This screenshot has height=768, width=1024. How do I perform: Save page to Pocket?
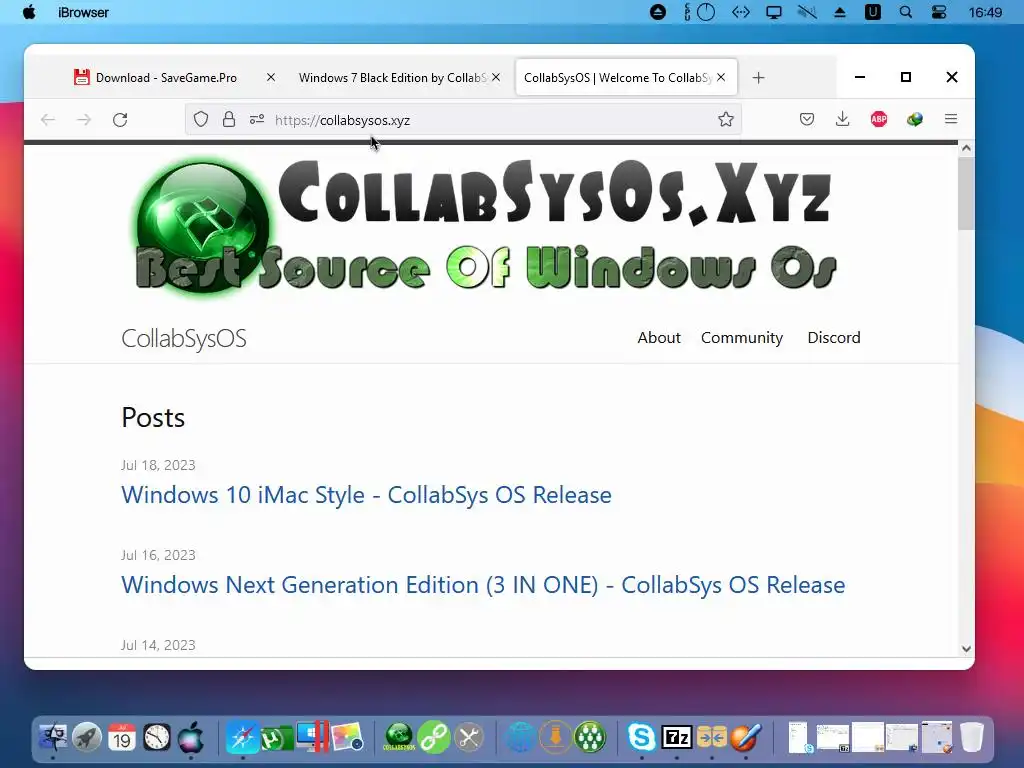pyautogui.click(x=807, y=119)
